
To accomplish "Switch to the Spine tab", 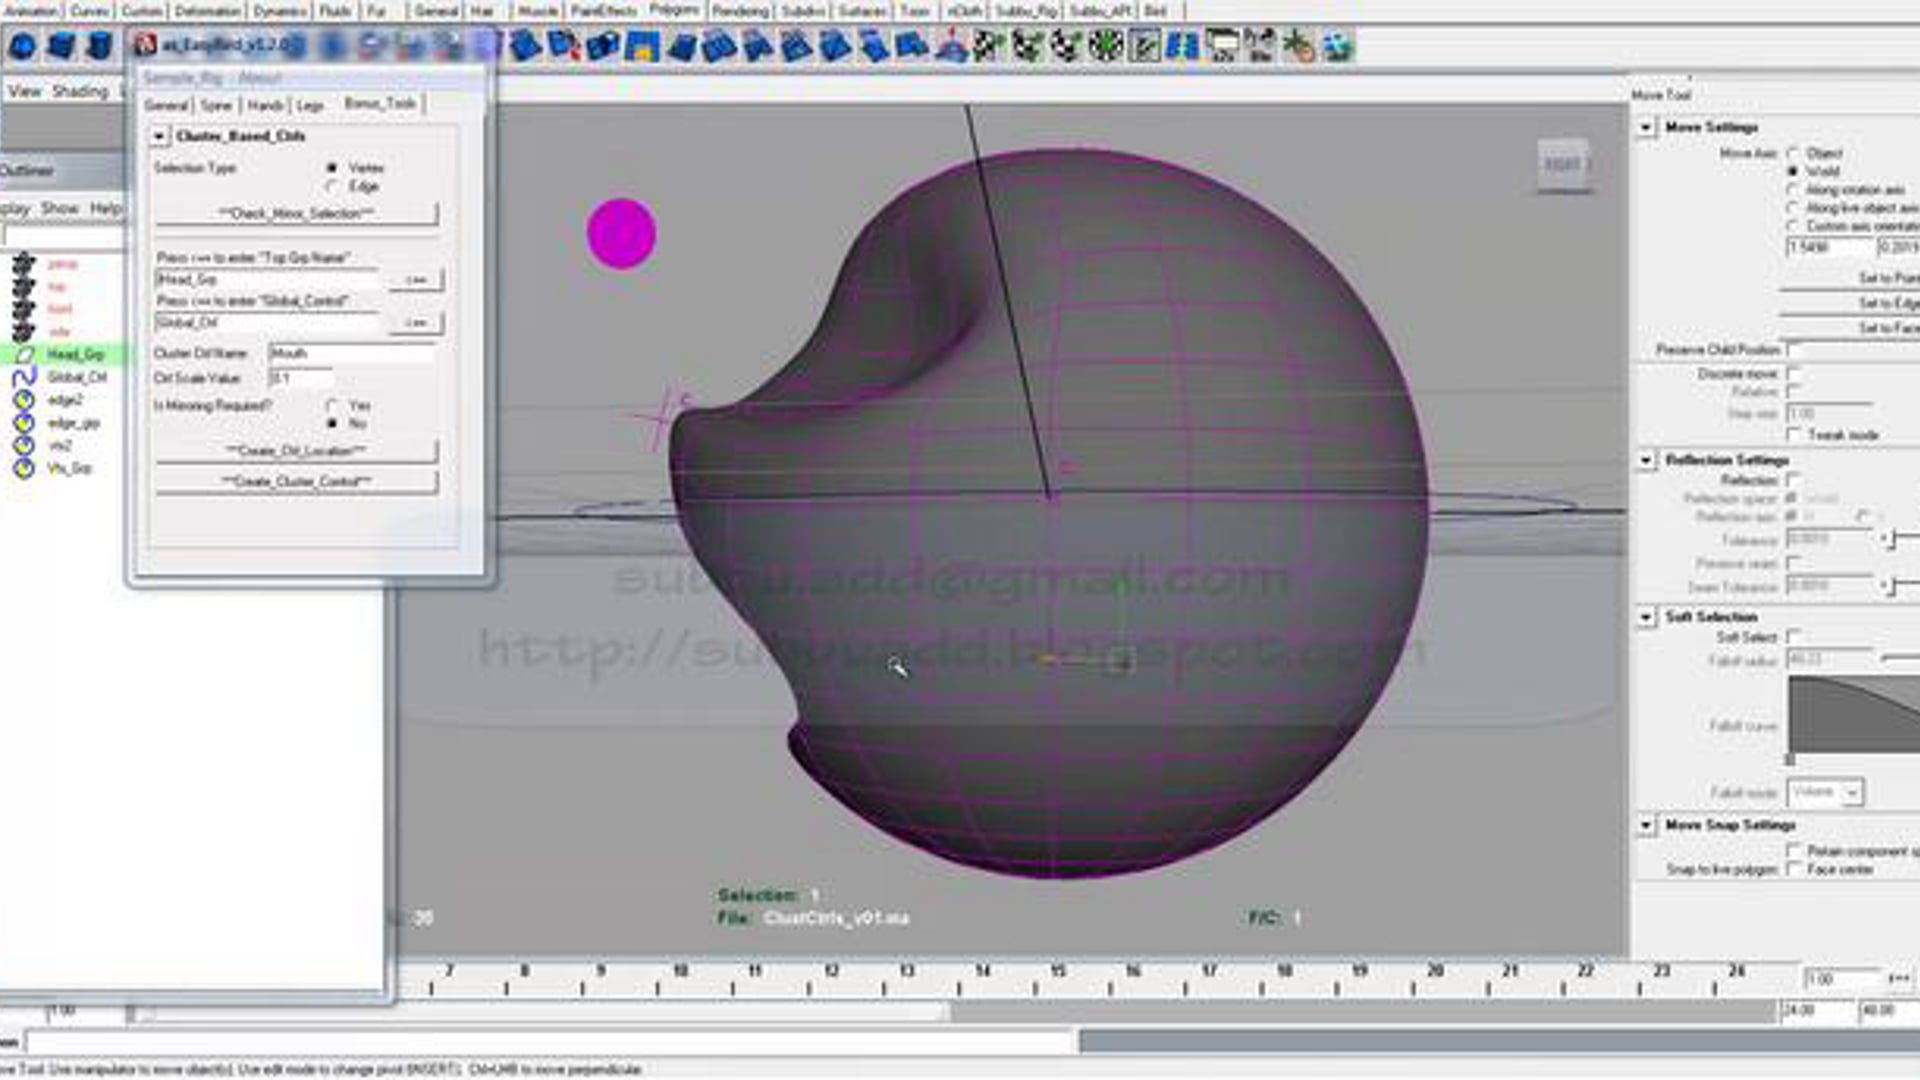I will pos(216,105).
